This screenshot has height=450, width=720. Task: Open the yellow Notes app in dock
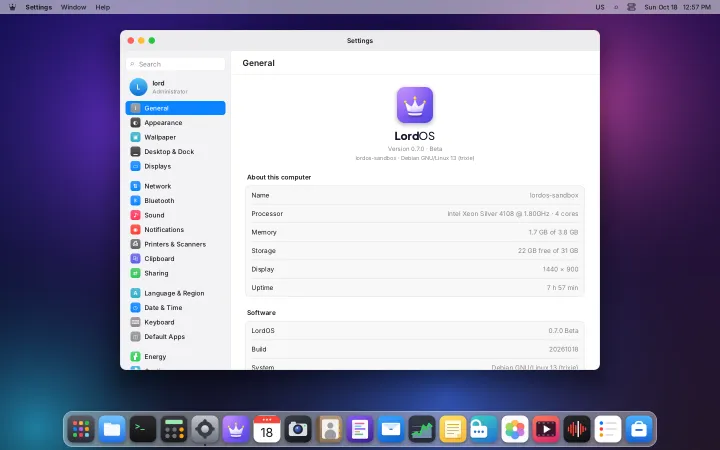[x=453, y=429]
